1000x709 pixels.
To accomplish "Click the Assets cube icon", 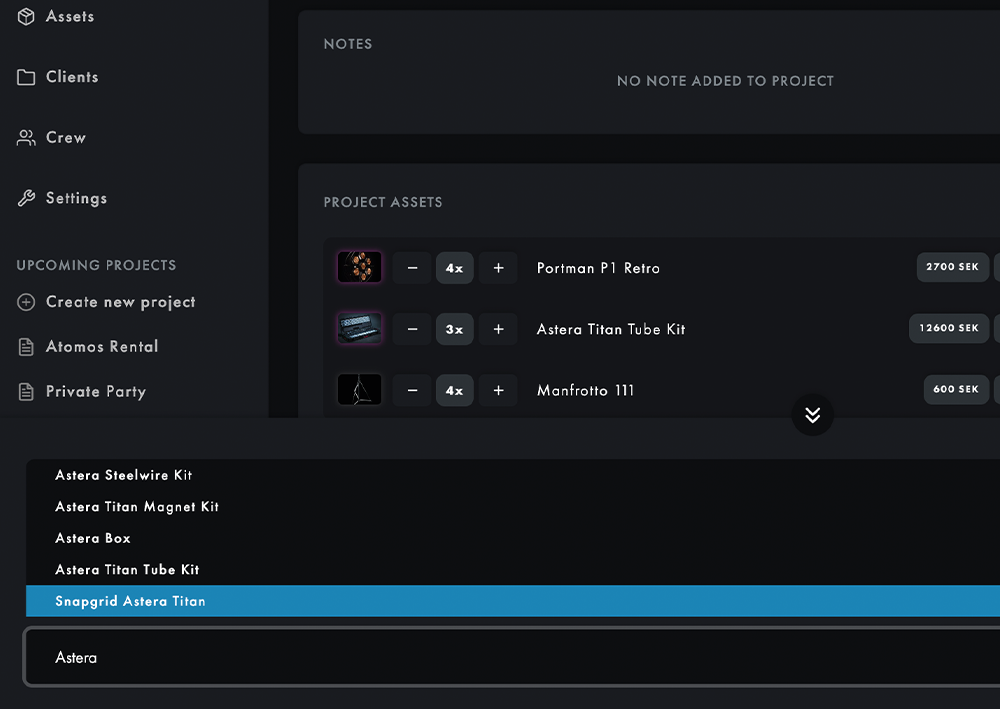I will click(x=26, y=17).
